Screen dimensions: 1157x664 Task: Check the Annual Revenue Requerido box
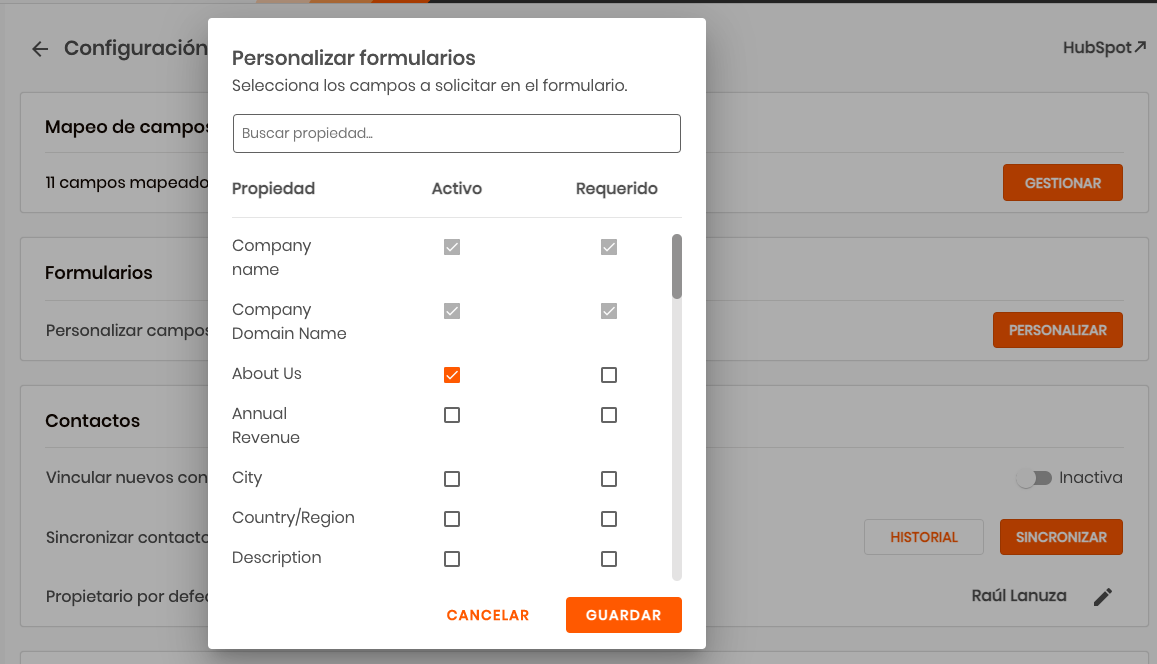(x=609, y=415)
